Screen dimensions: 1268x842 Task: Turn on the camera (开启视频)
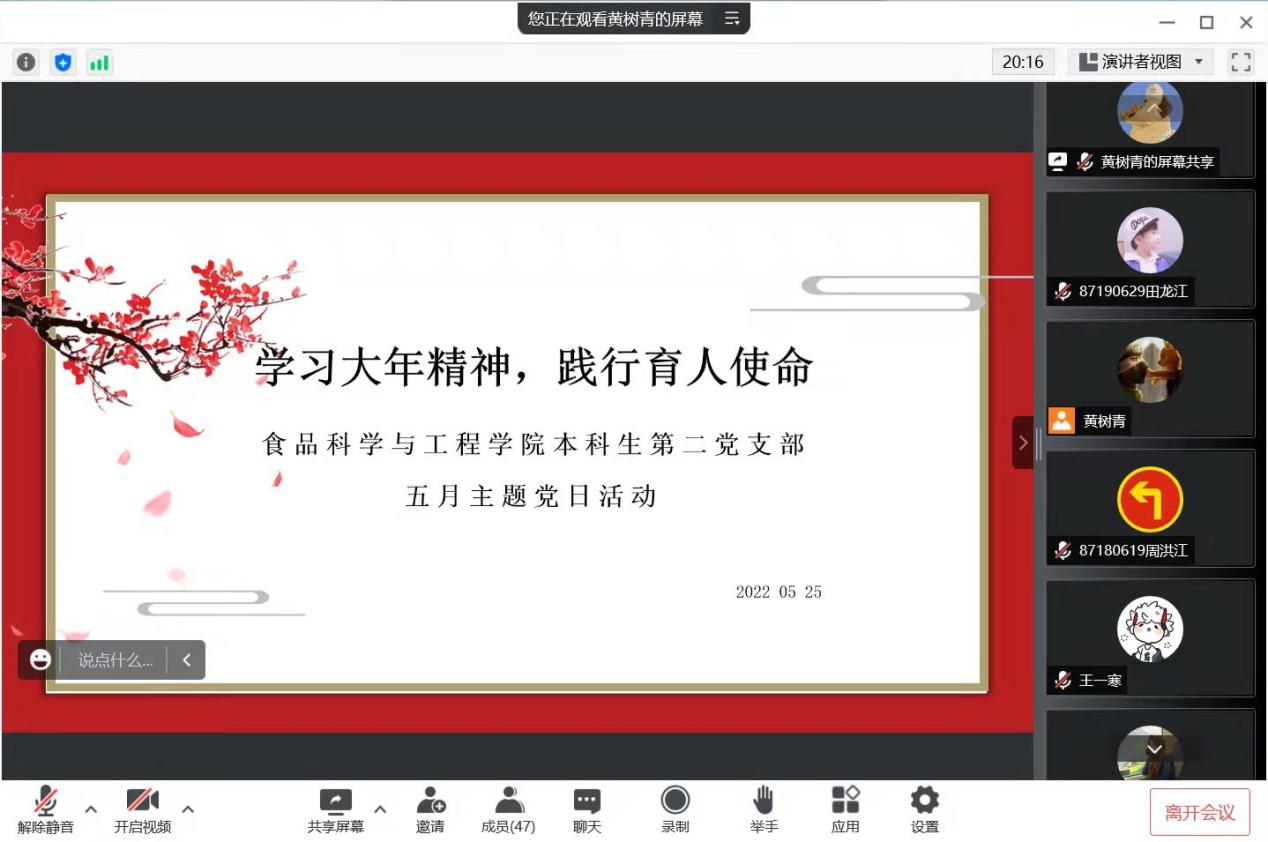point(142,809)
